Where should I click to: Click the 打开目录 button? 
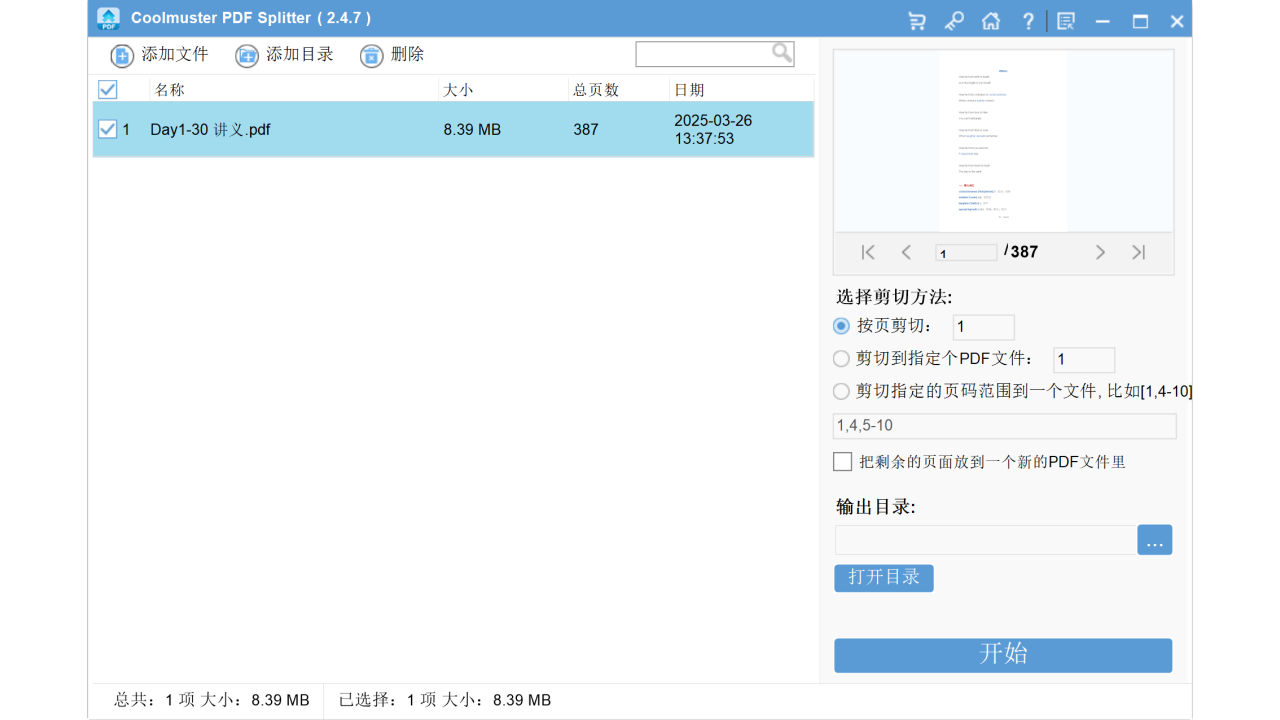coord(884,578)
